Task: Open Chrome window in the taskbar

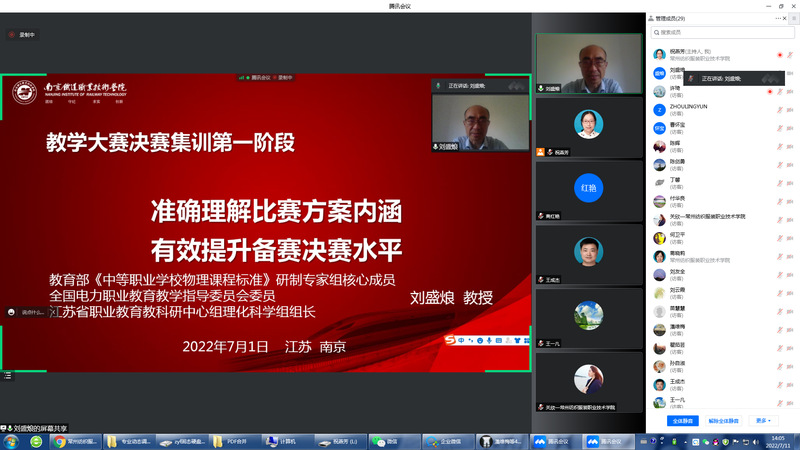Action: point(75,441)
